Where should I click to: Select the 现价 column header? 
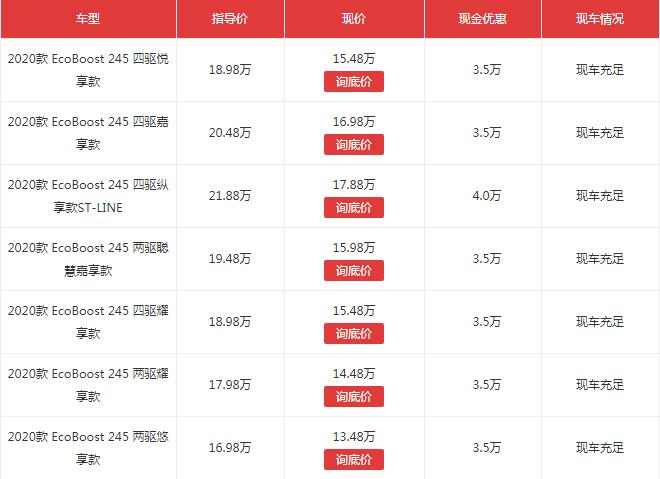click(x=354, y=19)
